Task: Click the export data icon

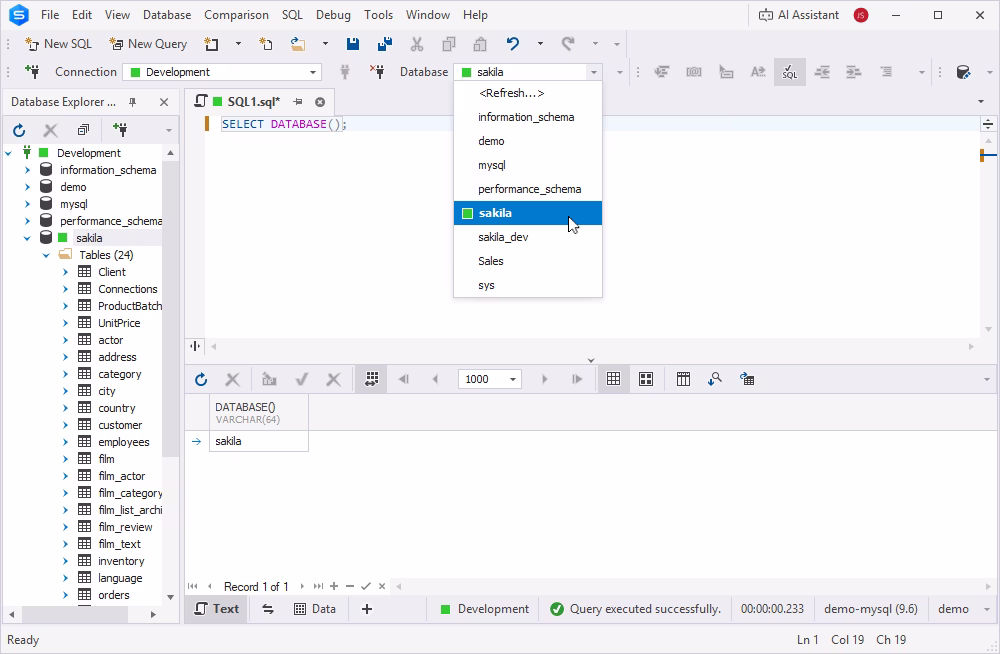Action: pyautogui.click(x=747, y=379)
